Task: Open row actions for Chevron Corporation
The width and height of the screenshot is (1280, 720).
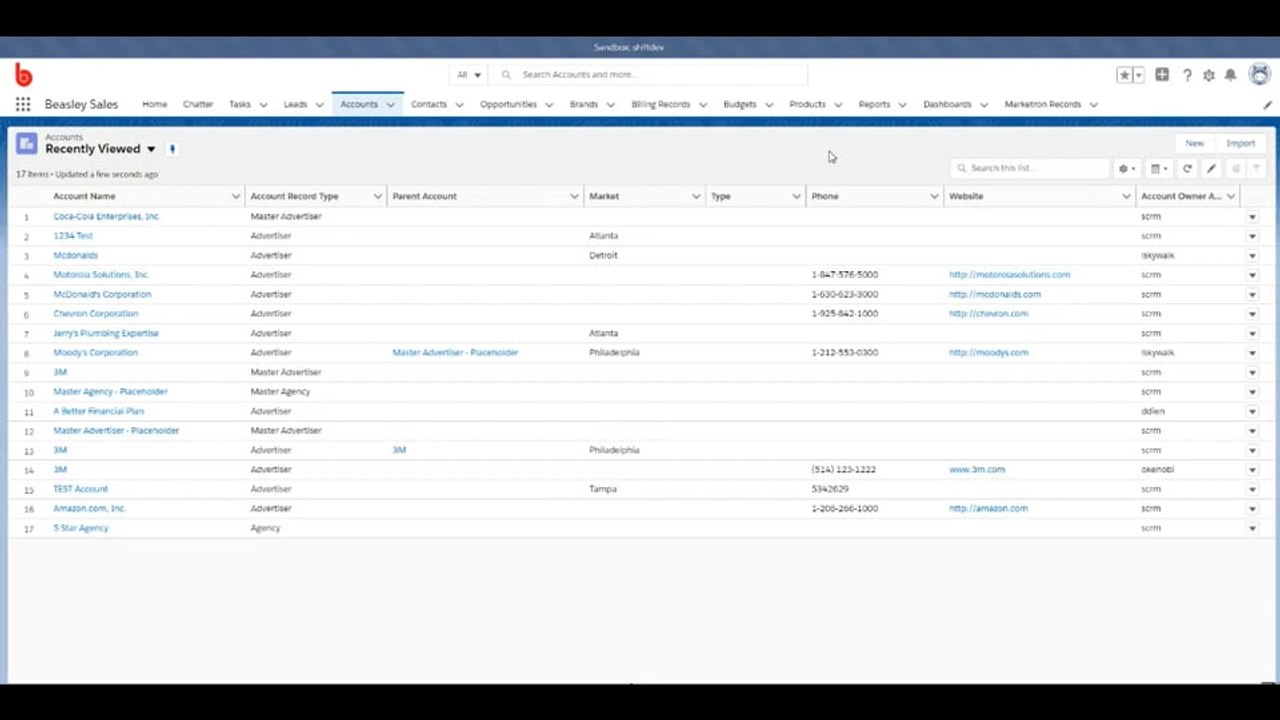Action: point(1252,314)
